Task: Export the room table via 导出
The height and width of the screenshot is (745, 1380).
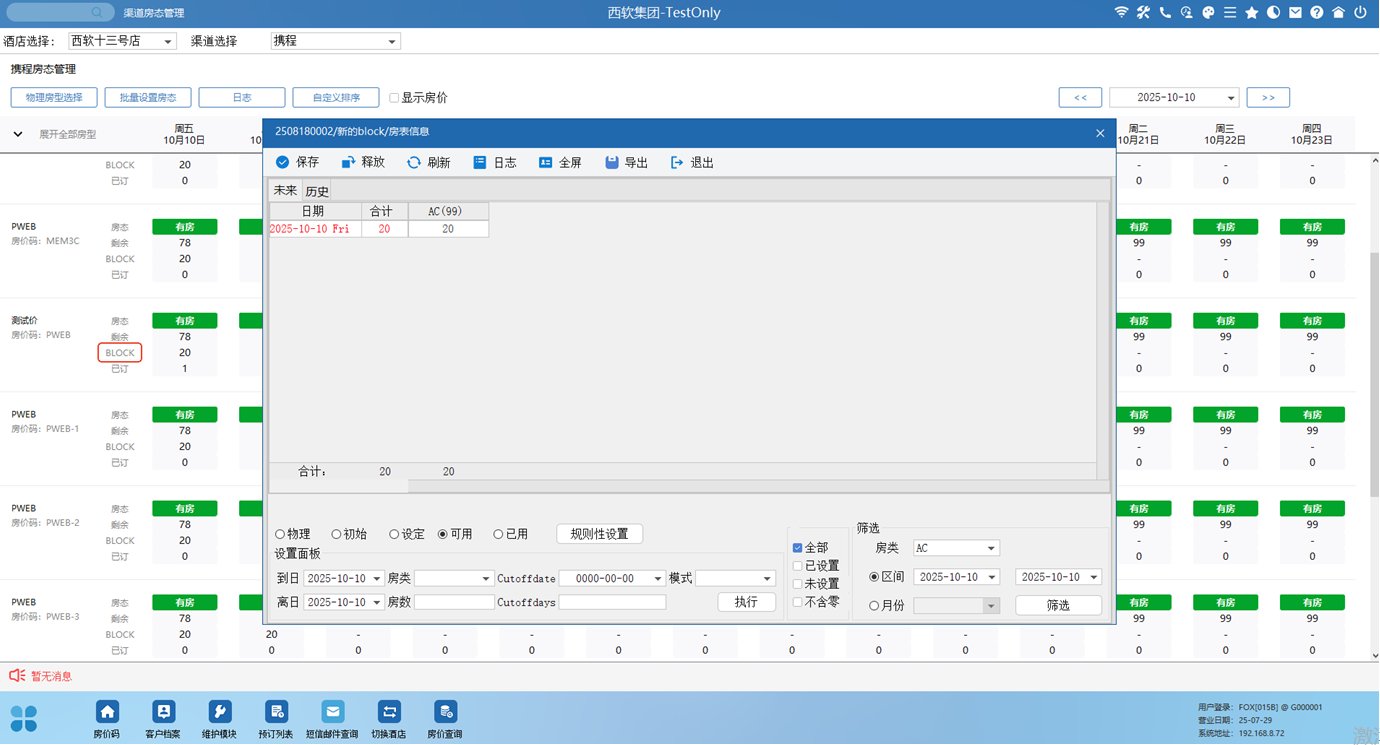Action: [612, 162]
